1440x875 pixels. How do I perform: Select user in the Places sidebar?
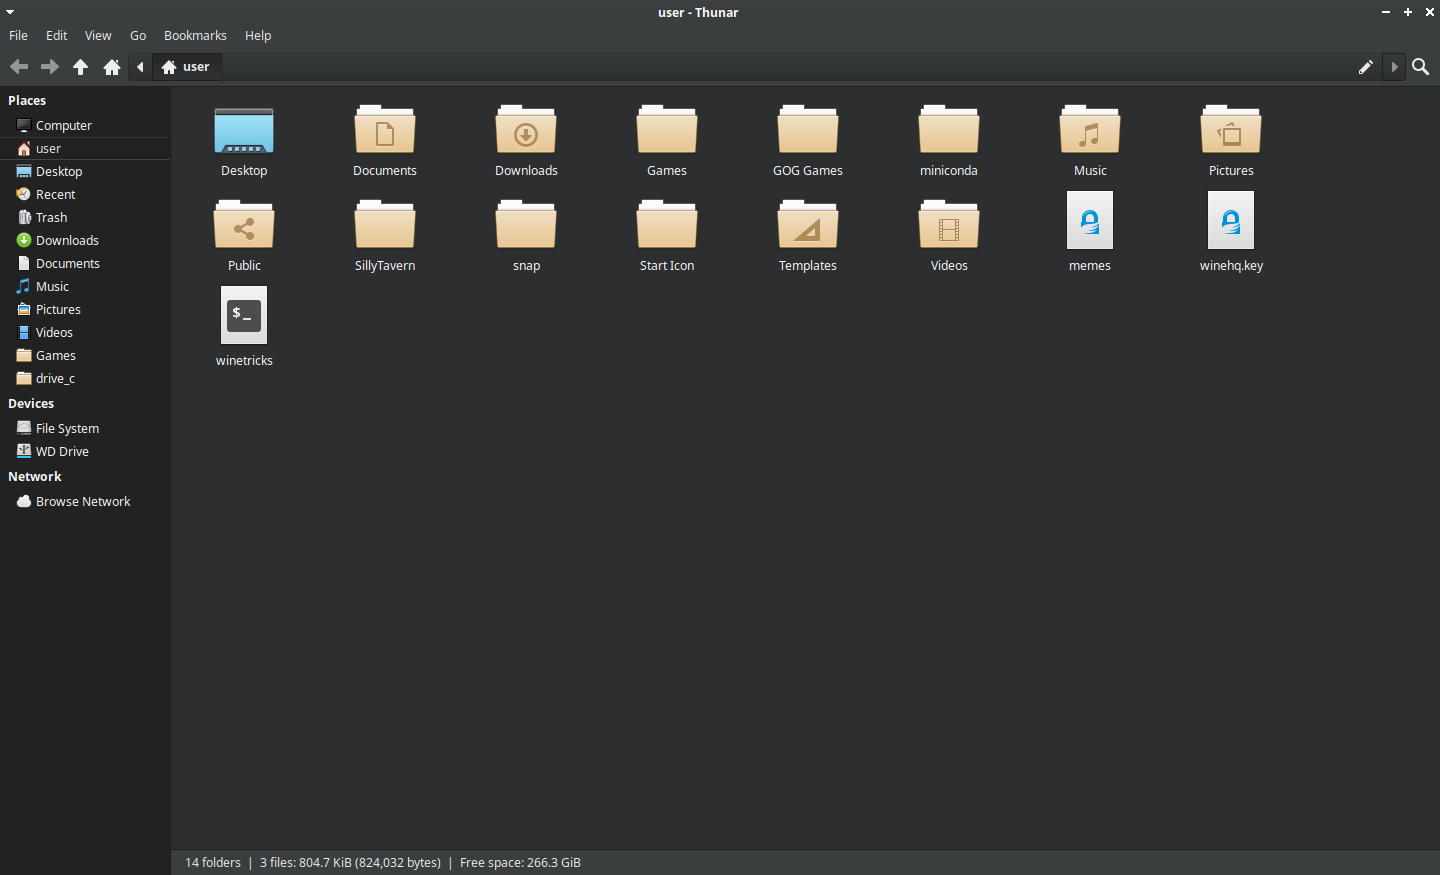(x=85, y=149)
